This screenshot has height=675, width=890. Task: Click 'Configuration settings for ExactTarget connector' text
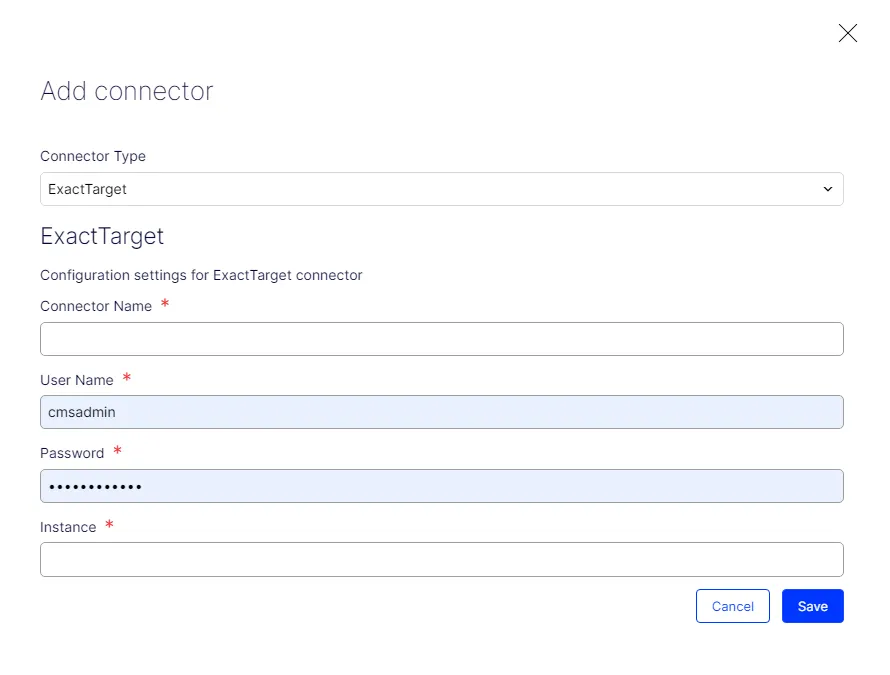201,275
